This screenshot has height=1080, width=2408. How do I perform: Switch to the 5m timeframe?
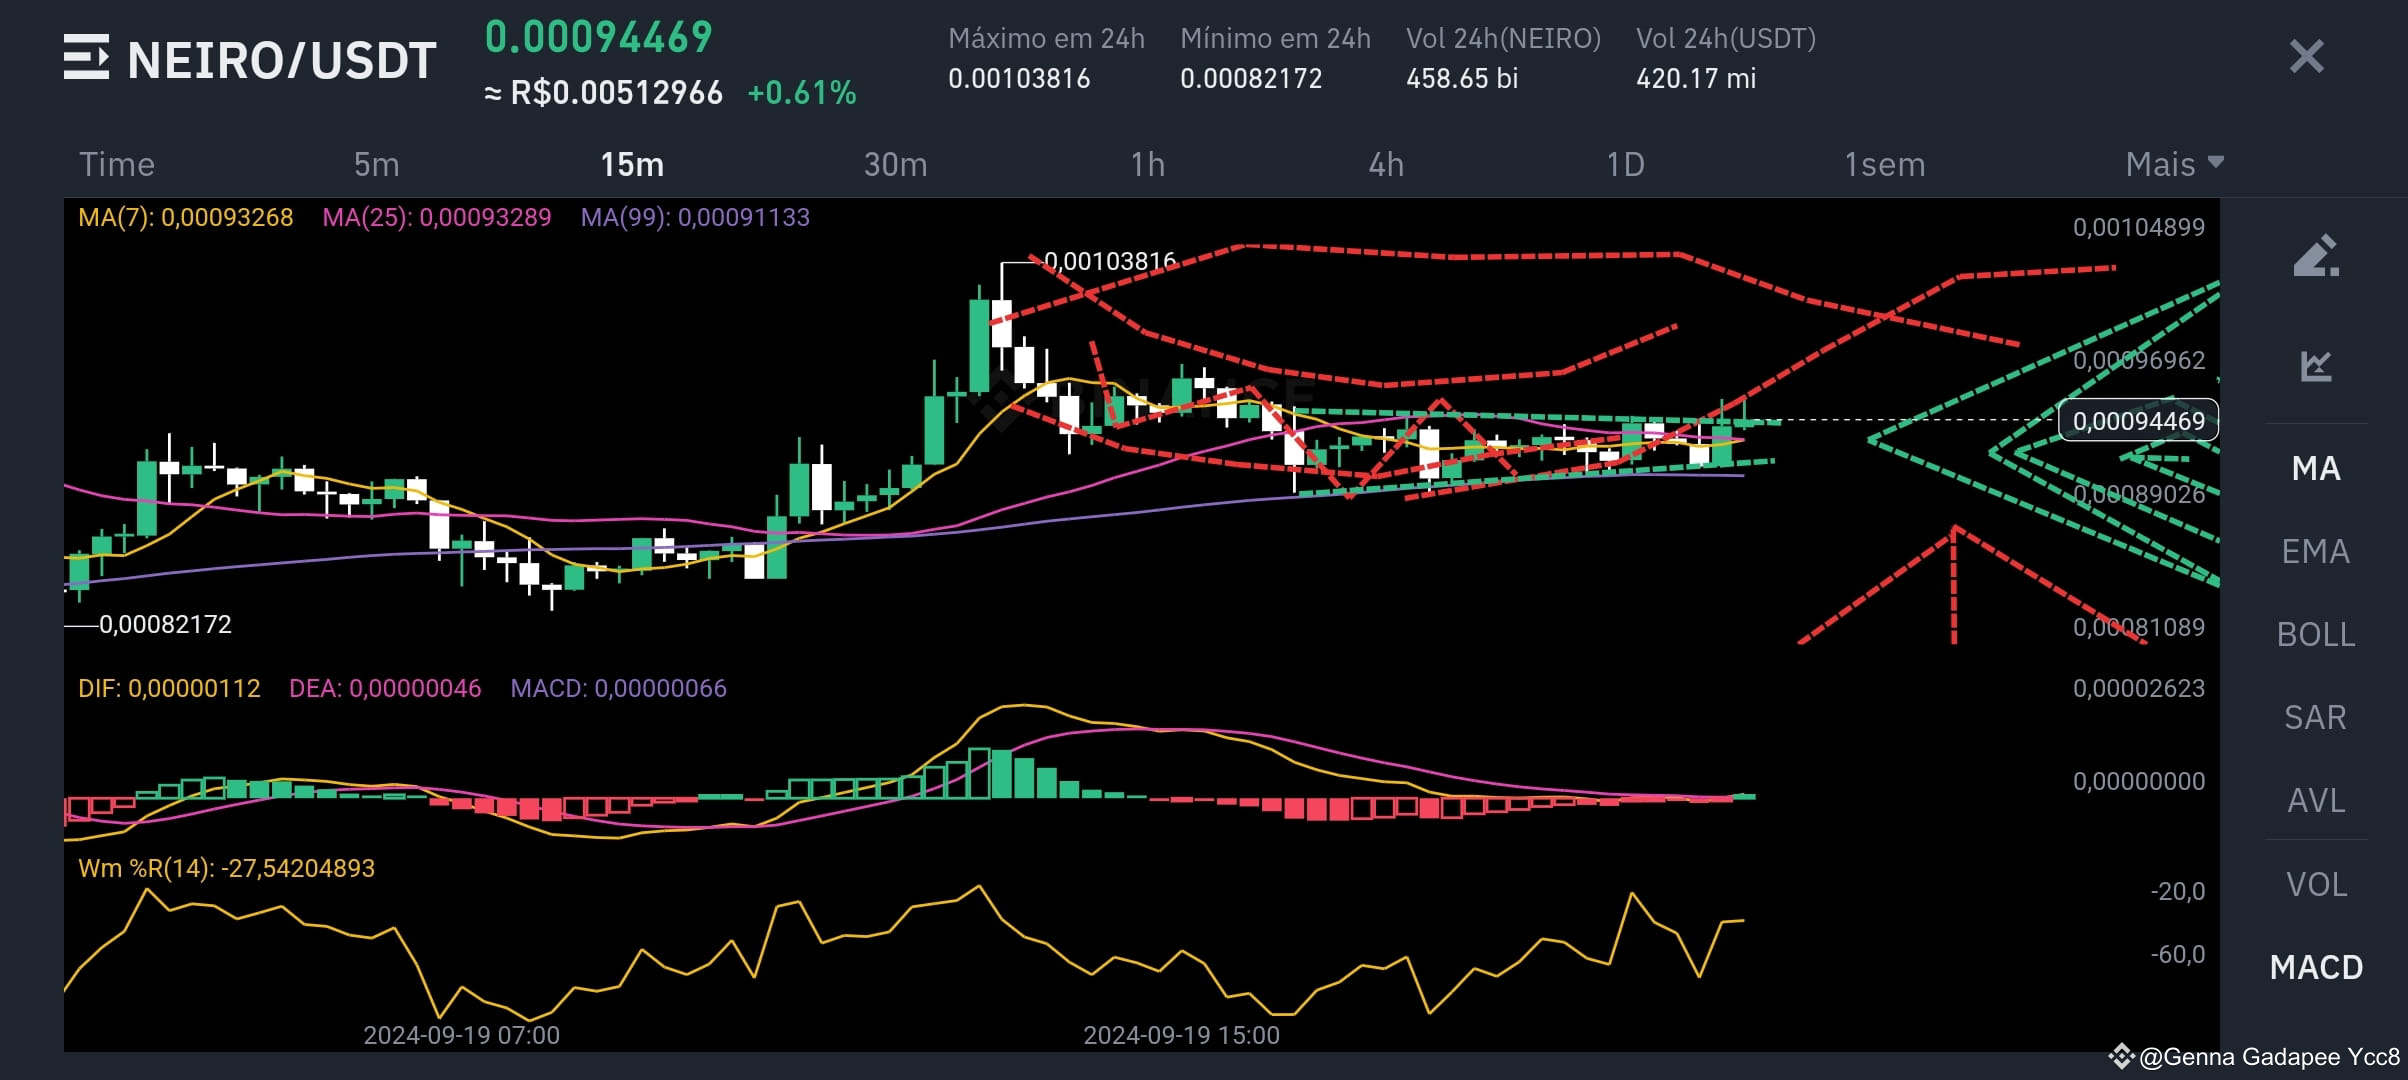pyautogui.click(x=377, y=164)
